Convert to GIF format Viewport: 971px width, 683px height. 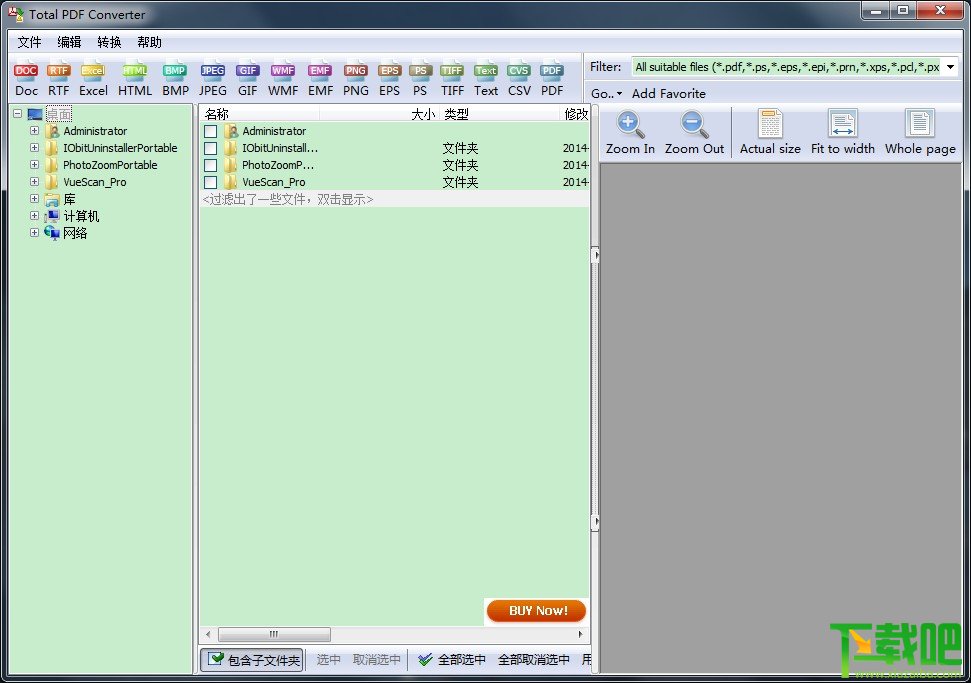click(247, 80)
